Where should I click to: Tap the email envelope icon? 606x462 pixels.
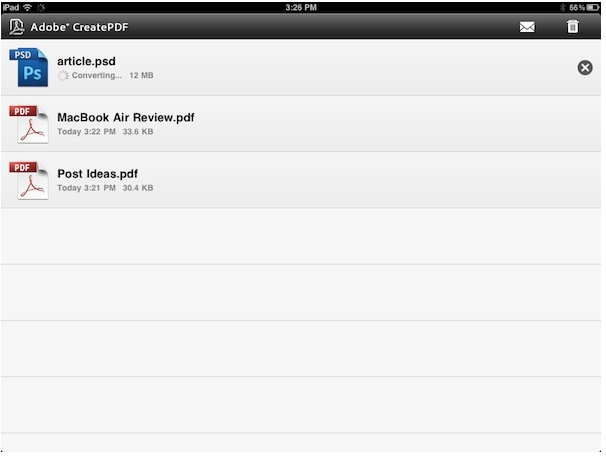tap(527, 27)
